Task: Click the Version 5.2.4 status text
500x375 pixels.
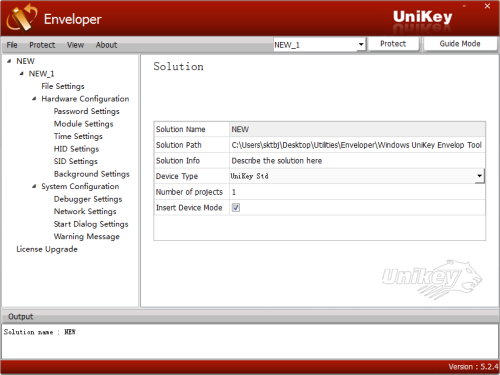Action: pyautogui.click(x=473, y=367)
